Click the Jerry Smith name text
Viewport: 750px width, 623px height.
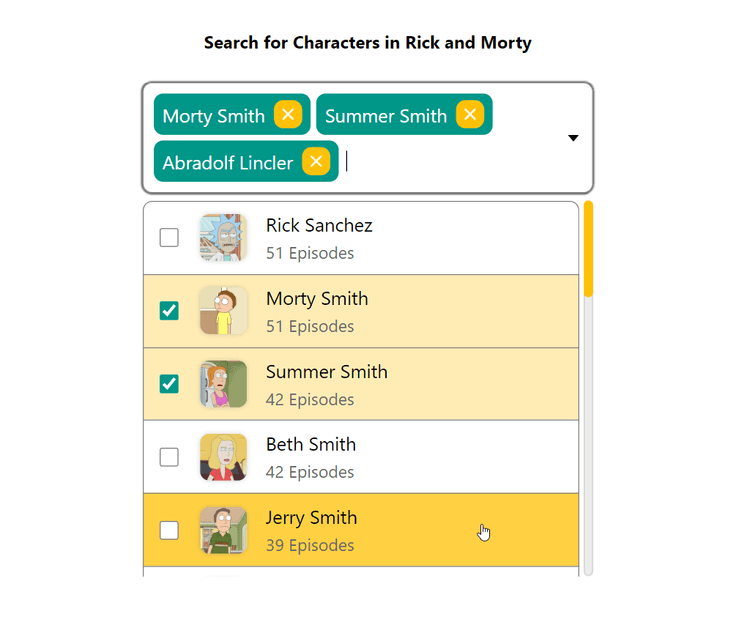pyautogui.click(x=311, y=518)
